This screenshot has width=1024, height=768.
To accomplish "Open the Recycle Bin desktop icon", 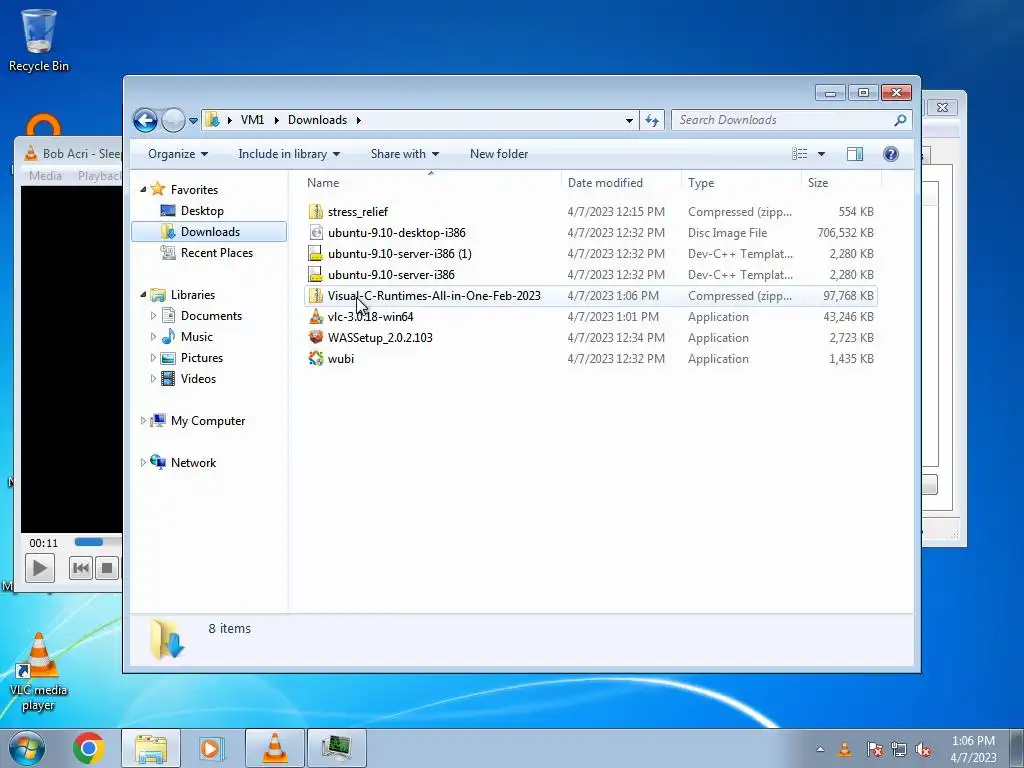I will point(39,39).
